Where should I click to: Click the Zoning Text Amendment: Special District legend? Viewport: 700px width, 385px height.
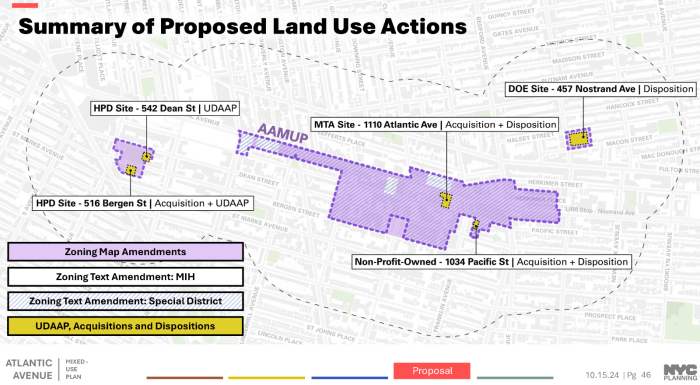pos(125,301)
